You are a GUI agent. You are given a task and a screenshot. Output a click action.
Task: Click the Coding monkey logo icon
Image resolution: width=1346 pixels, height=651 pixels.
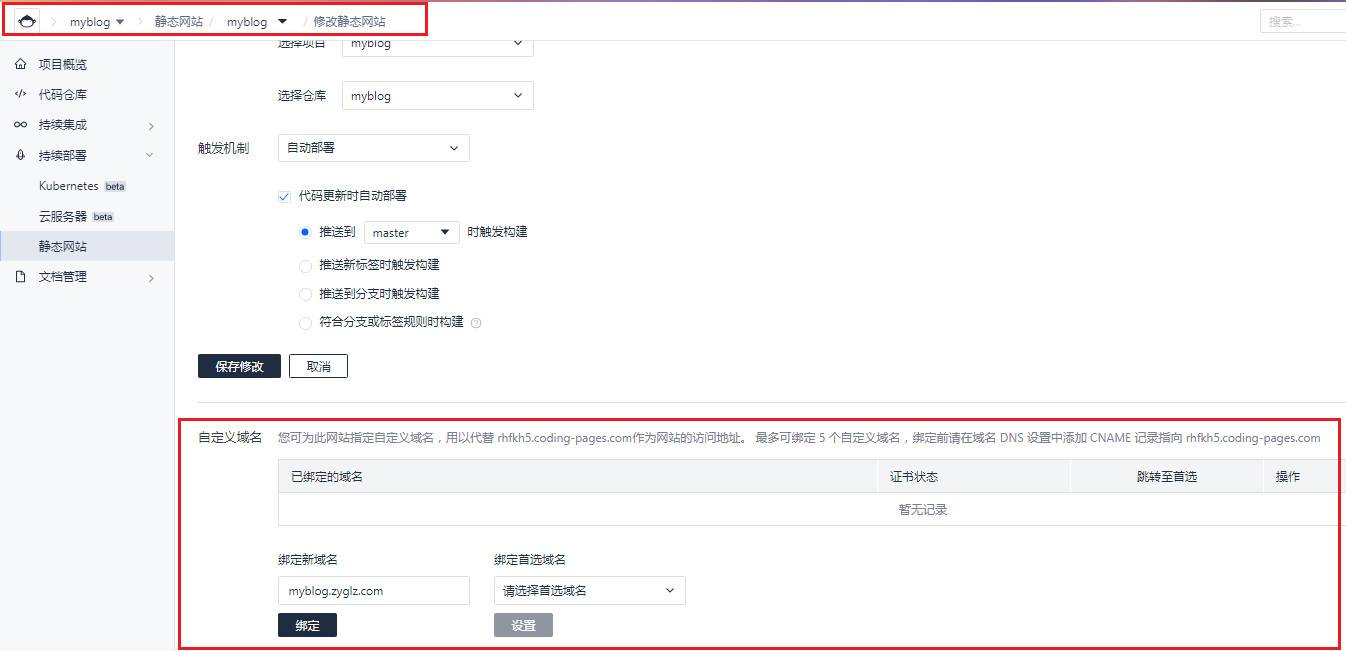point(26,21)
